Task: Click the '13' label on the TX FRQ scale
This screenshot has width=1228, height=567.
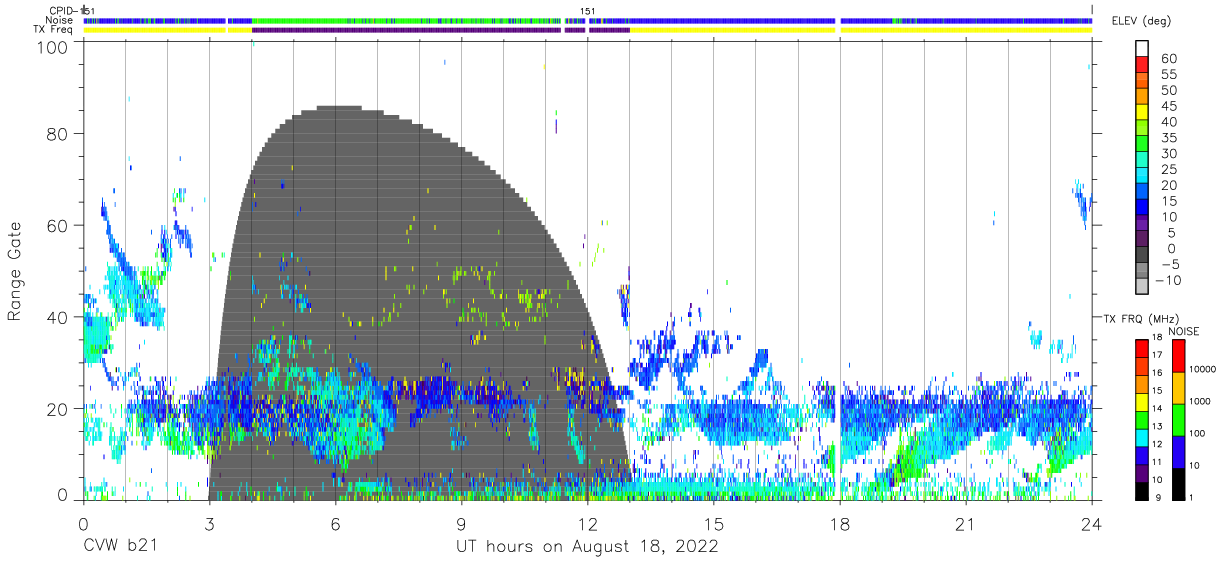Action: pyautogui.click(x=1159, y=428)
